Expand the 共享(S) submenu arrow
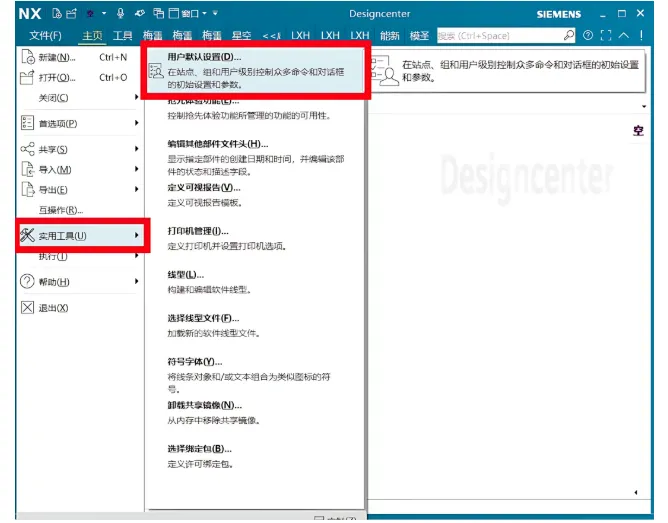 coord(136,149)
